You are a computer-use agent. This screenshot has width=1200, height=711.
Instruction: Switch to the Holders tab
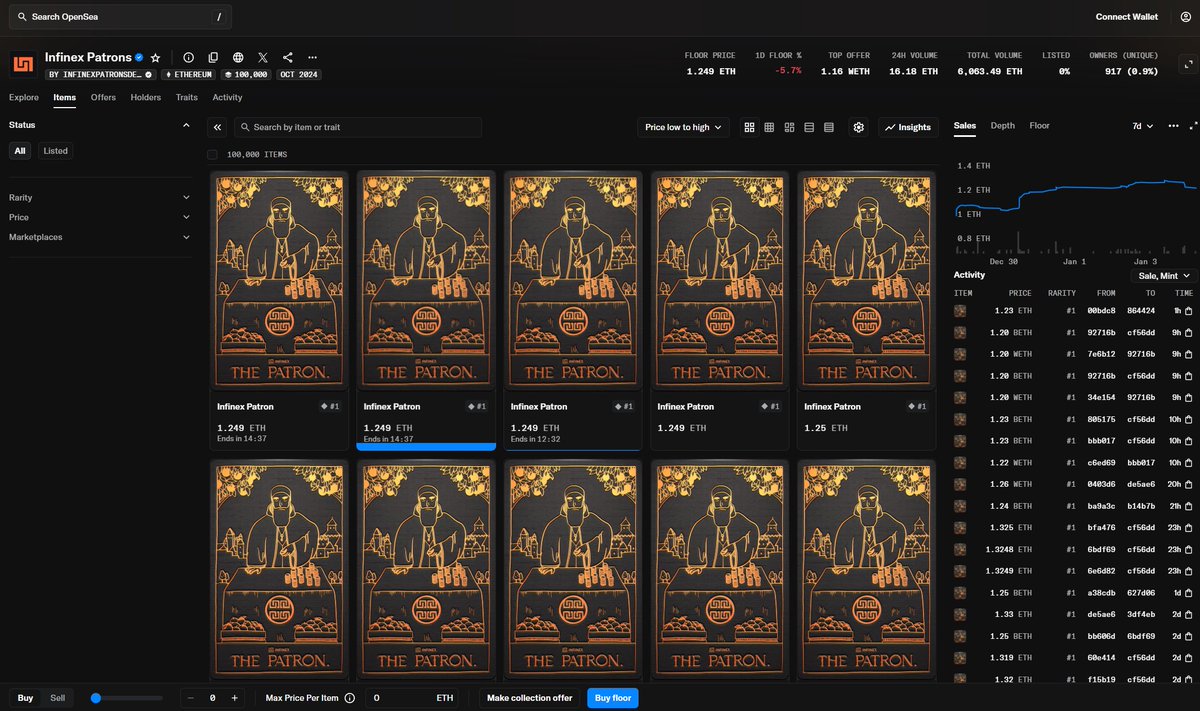coord(146,97)
